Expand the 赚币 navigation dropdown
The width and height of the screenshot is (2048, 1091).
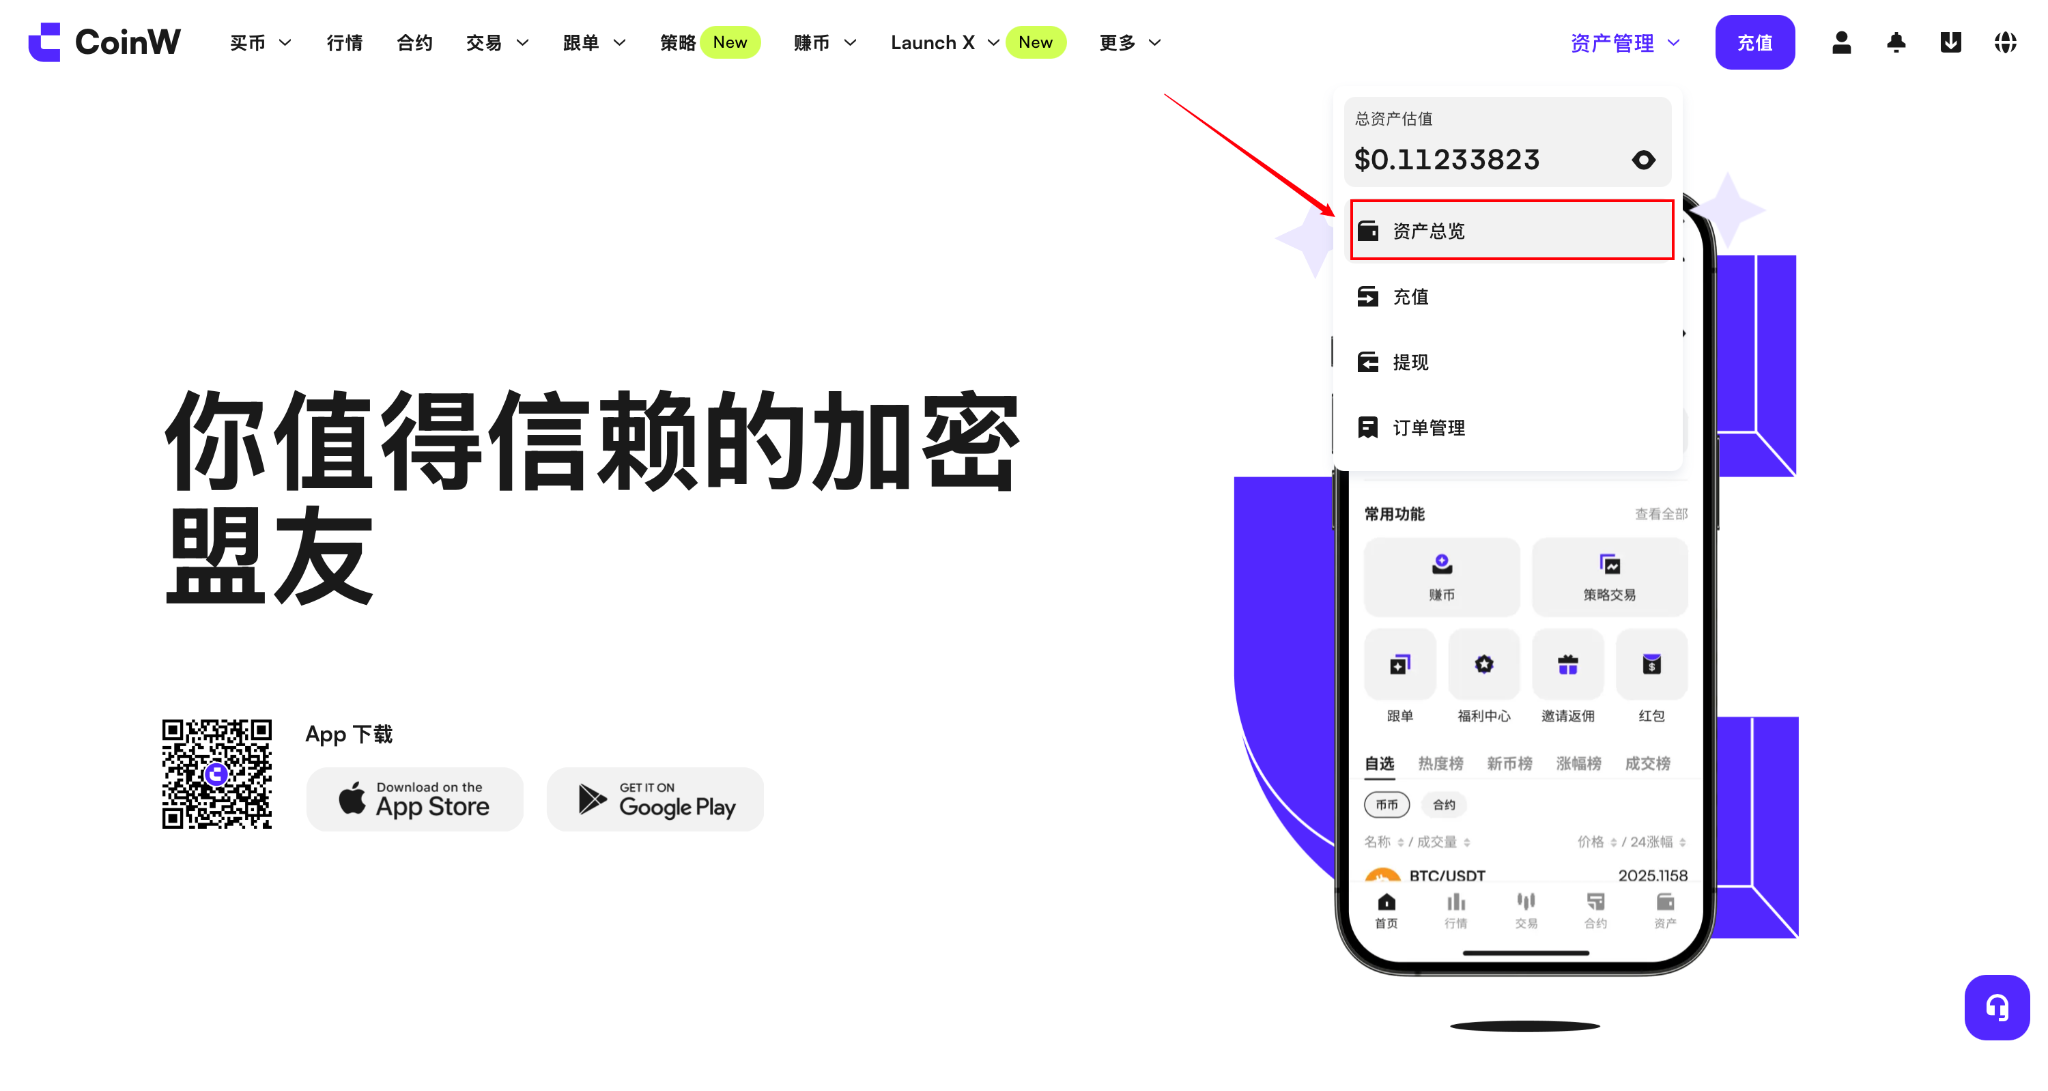pyautogui.click(x=825, y=43)
